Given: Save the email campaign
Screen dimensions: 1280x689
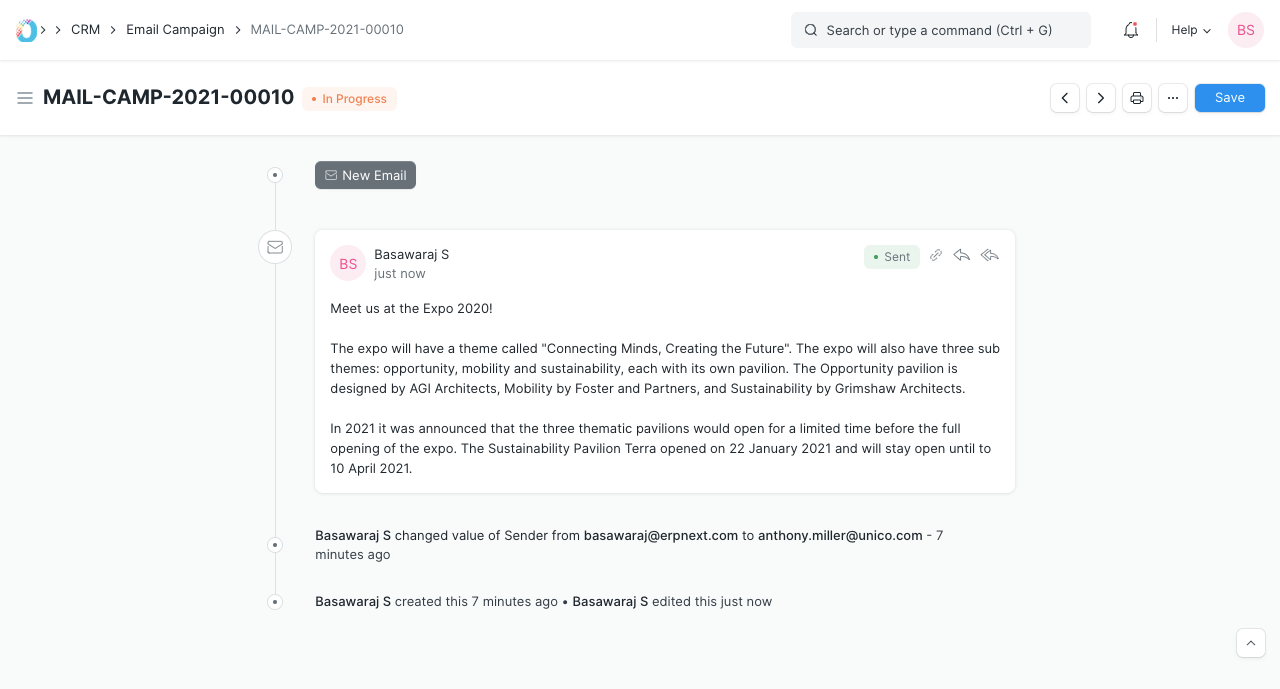Looking at the screenshot, I should [x=1230, y=98].
